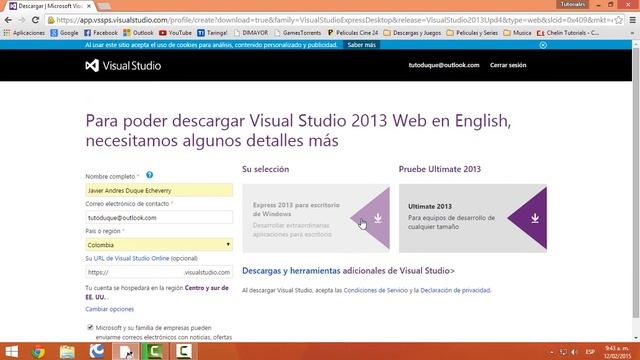This screenshot has height=360, width=640.
Task: Click Express 2013 para escritorio text
Action: pyautogui.click(x=296, y=209)
